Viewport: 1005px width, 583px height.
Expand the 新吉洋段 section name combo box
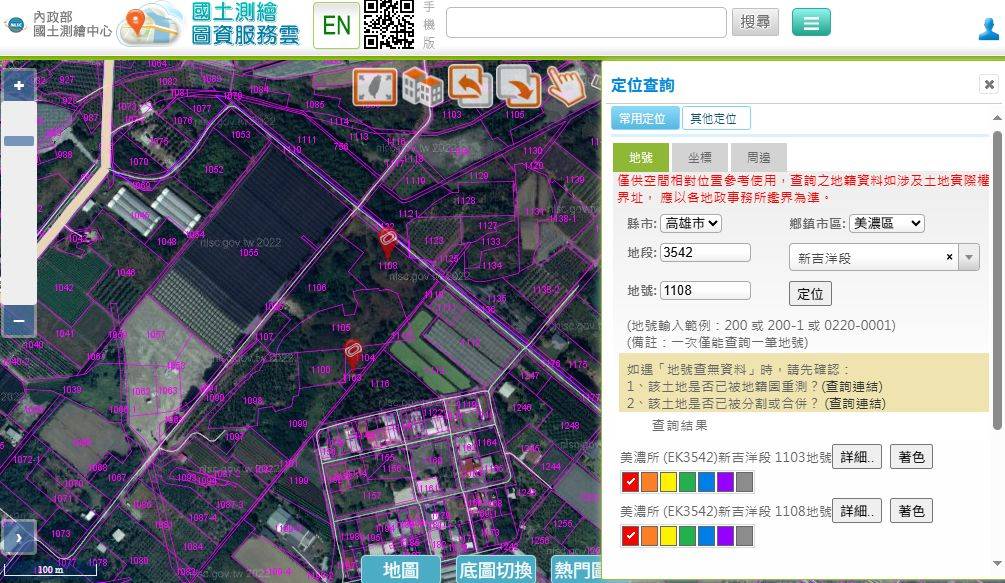[967, 257]
